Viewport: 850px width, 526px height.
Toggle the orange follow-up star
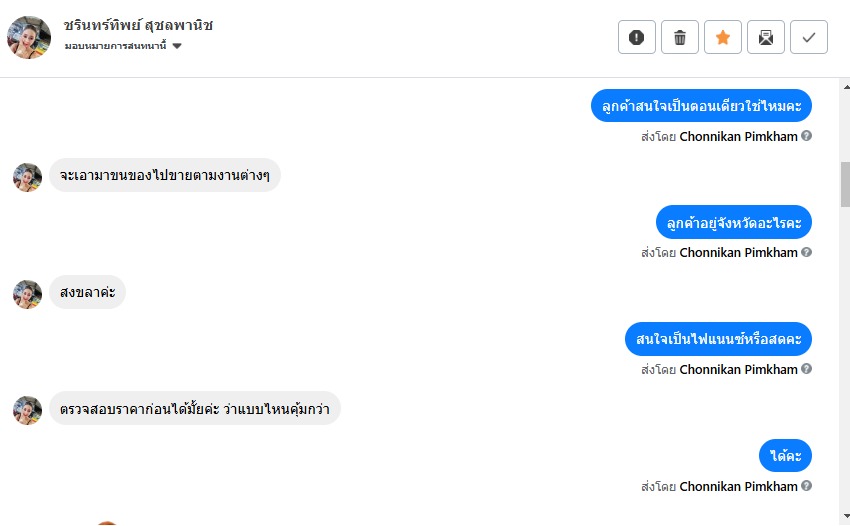click(x=723, y=38)
